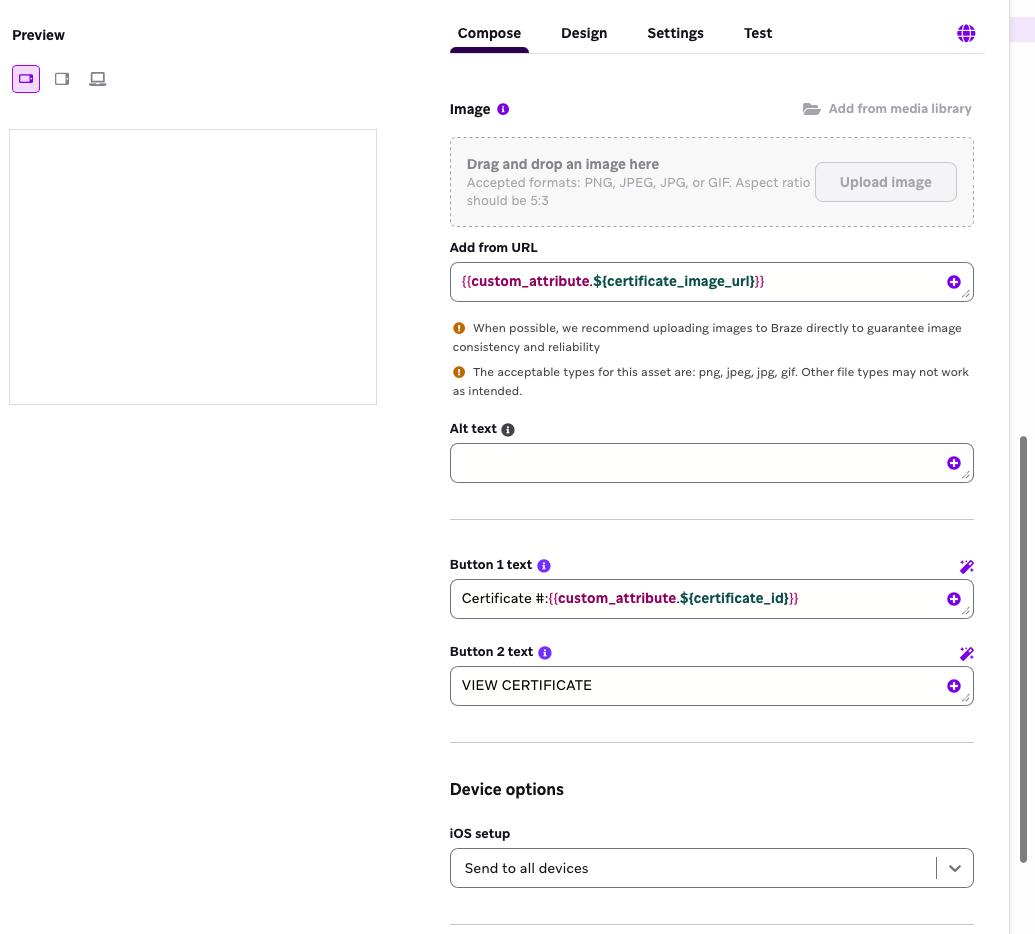
Task: Click the info icon next to Image
Action: pos(501,108)
